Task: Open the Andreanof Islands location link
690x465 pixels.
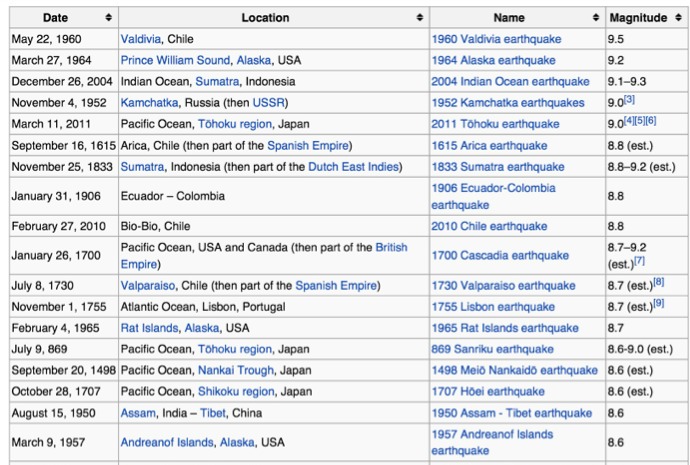Action: pyautogui.click(x=166, y=441)
